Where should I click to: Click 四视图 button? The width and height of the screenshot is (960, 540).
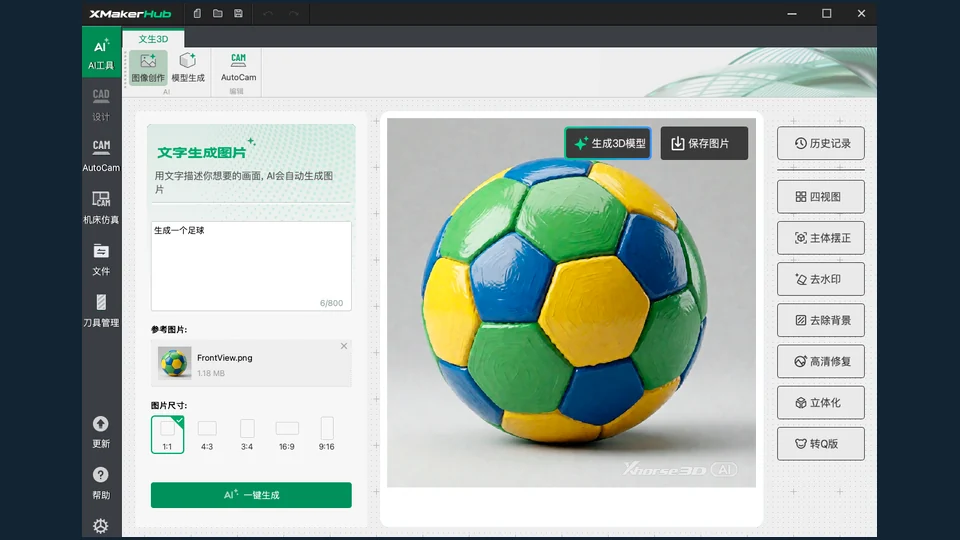(x=821, y=197)
